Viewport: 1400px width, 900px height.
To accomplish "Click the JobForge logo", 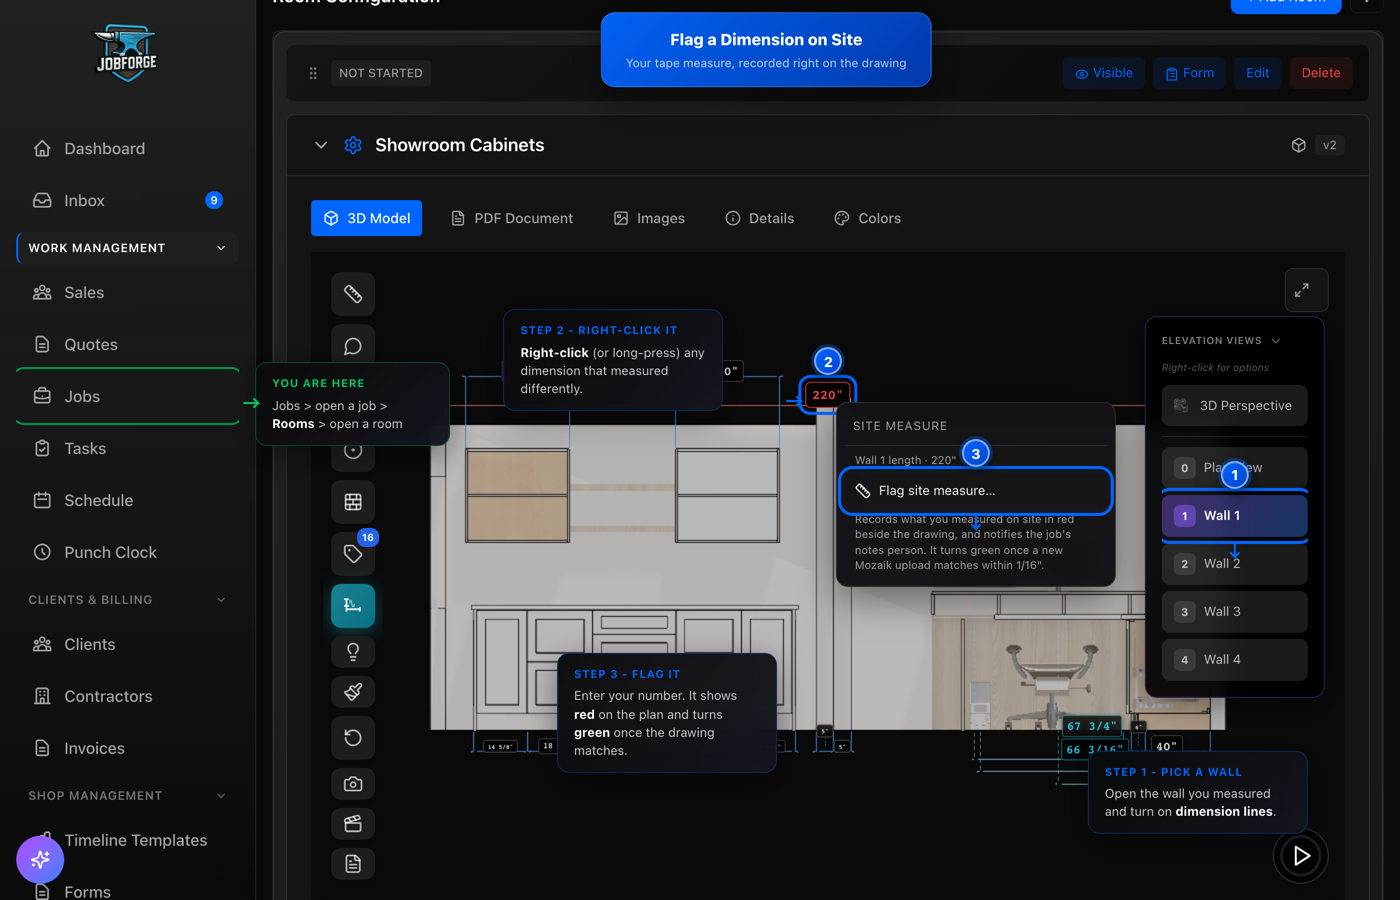I will [x=126, y=54].
